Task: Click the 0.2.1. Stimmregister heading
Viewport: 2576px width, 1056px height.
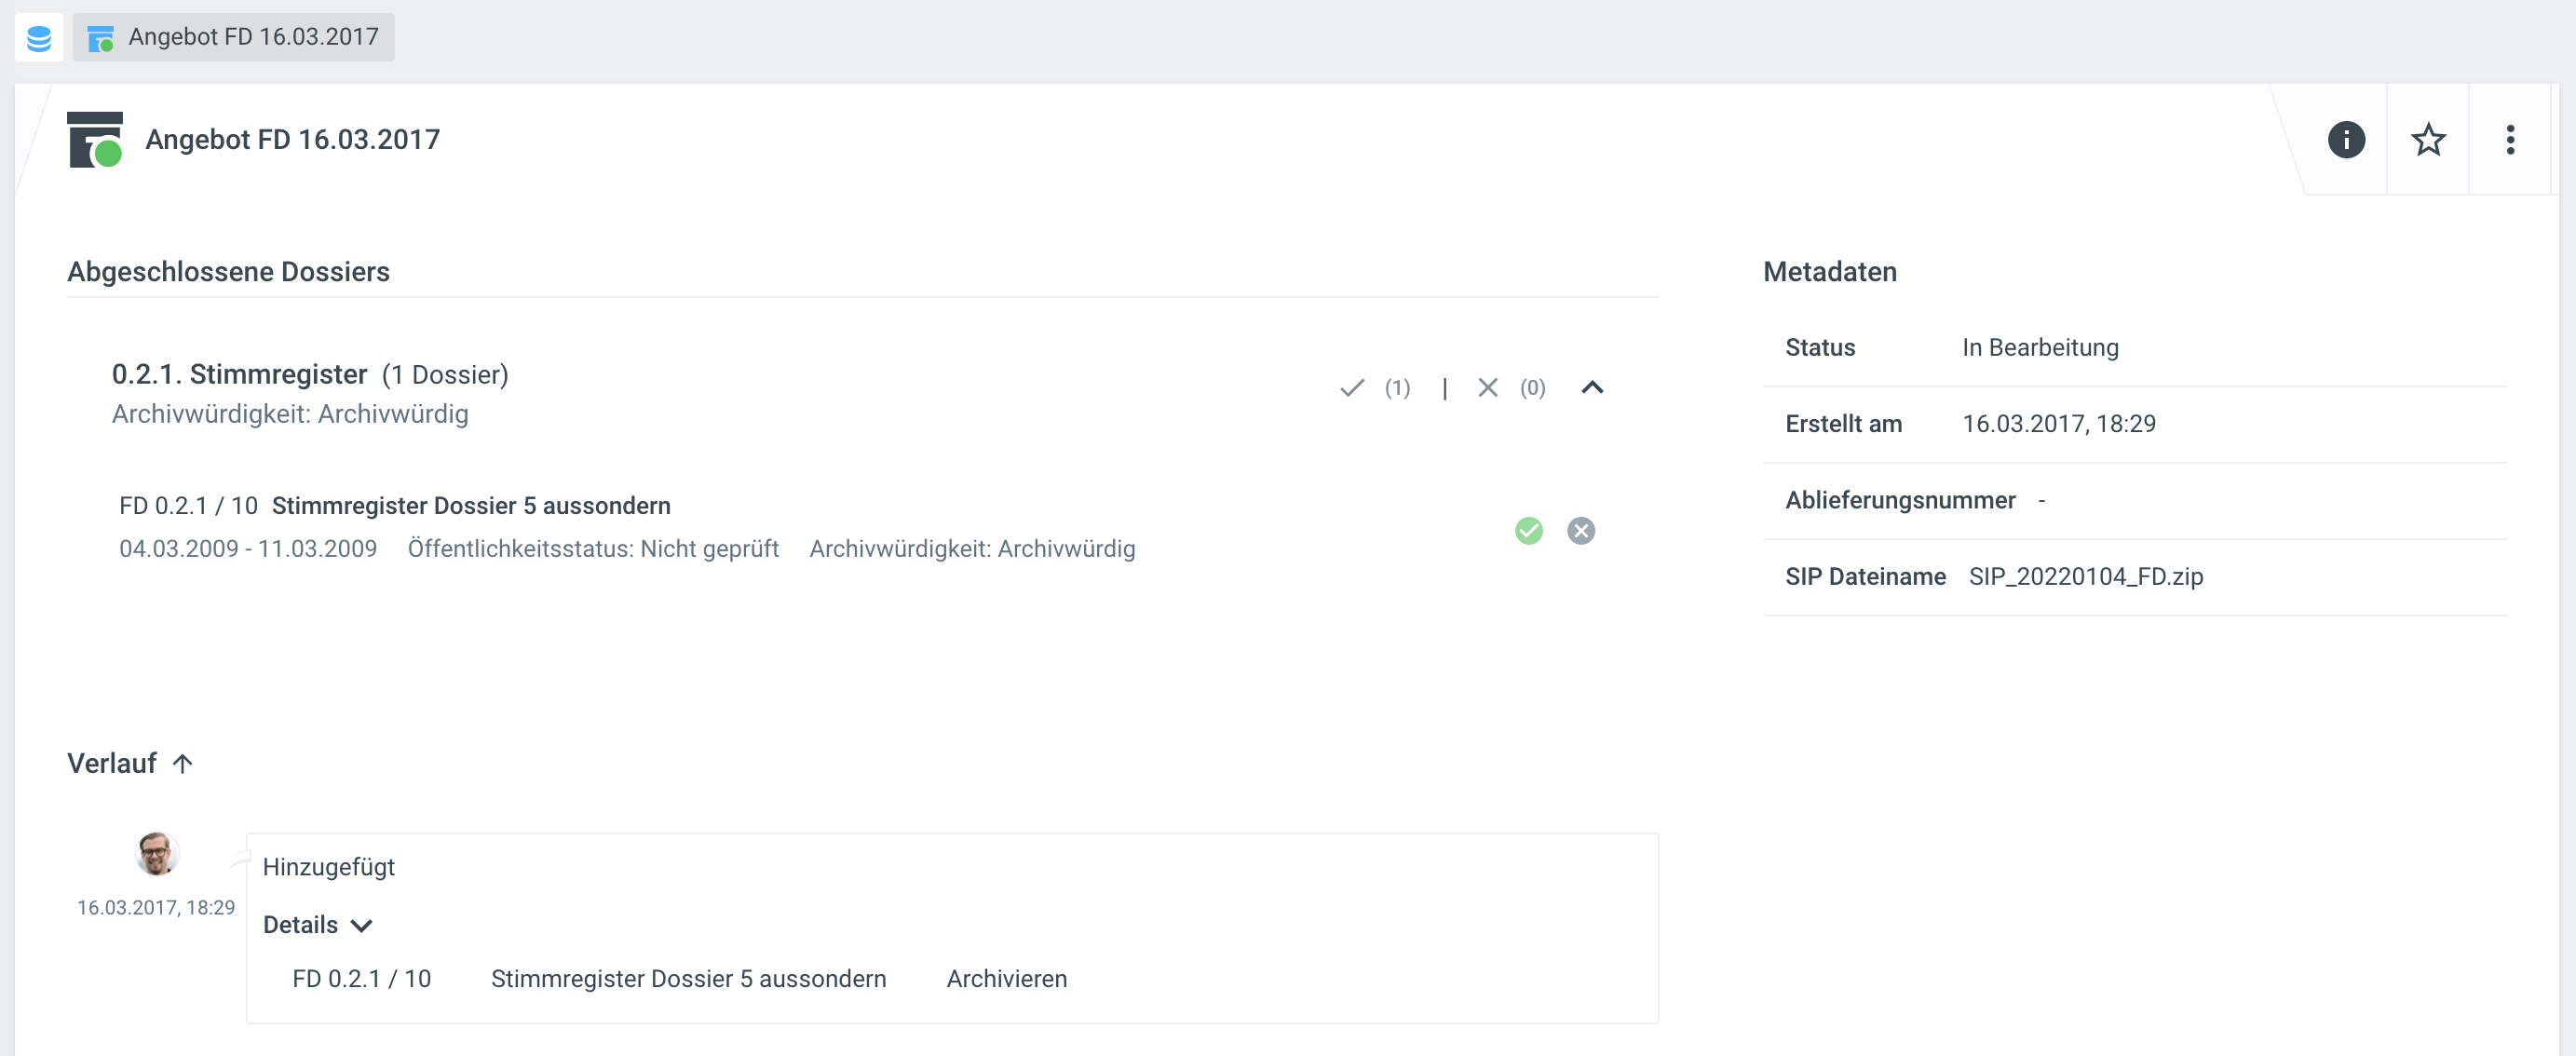Action: tap(239, 374)
